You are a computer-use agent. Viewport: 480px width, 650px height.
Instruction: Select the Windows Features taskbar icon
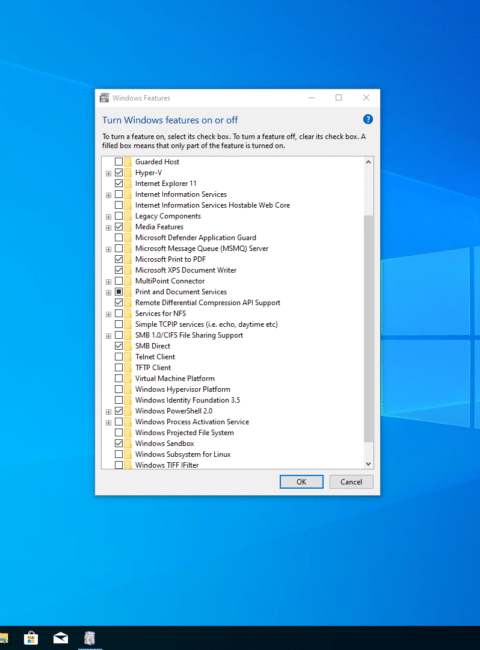coord(90,638)
